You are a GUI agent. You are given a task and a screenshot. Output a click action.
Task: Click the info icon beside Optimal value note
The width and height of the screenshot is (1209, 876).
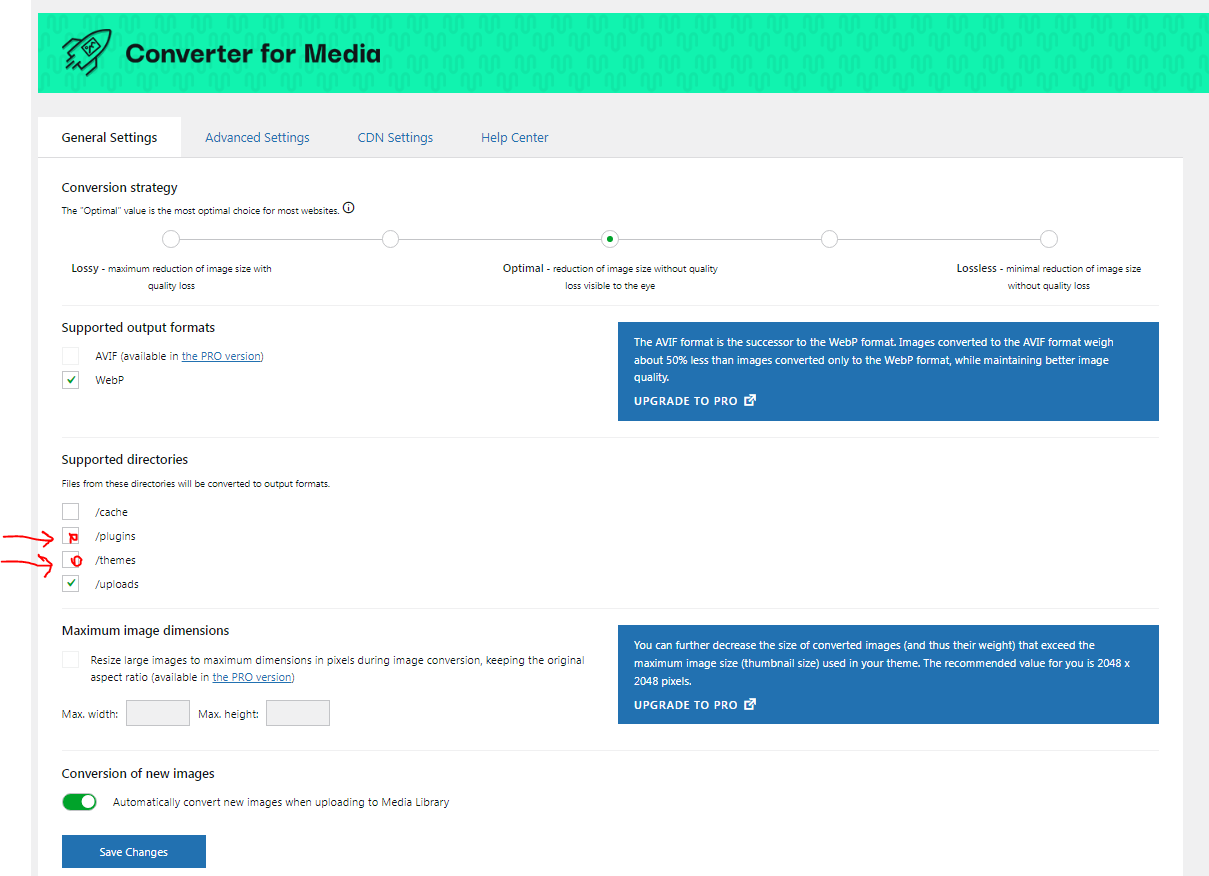click(x=348, y=209)
